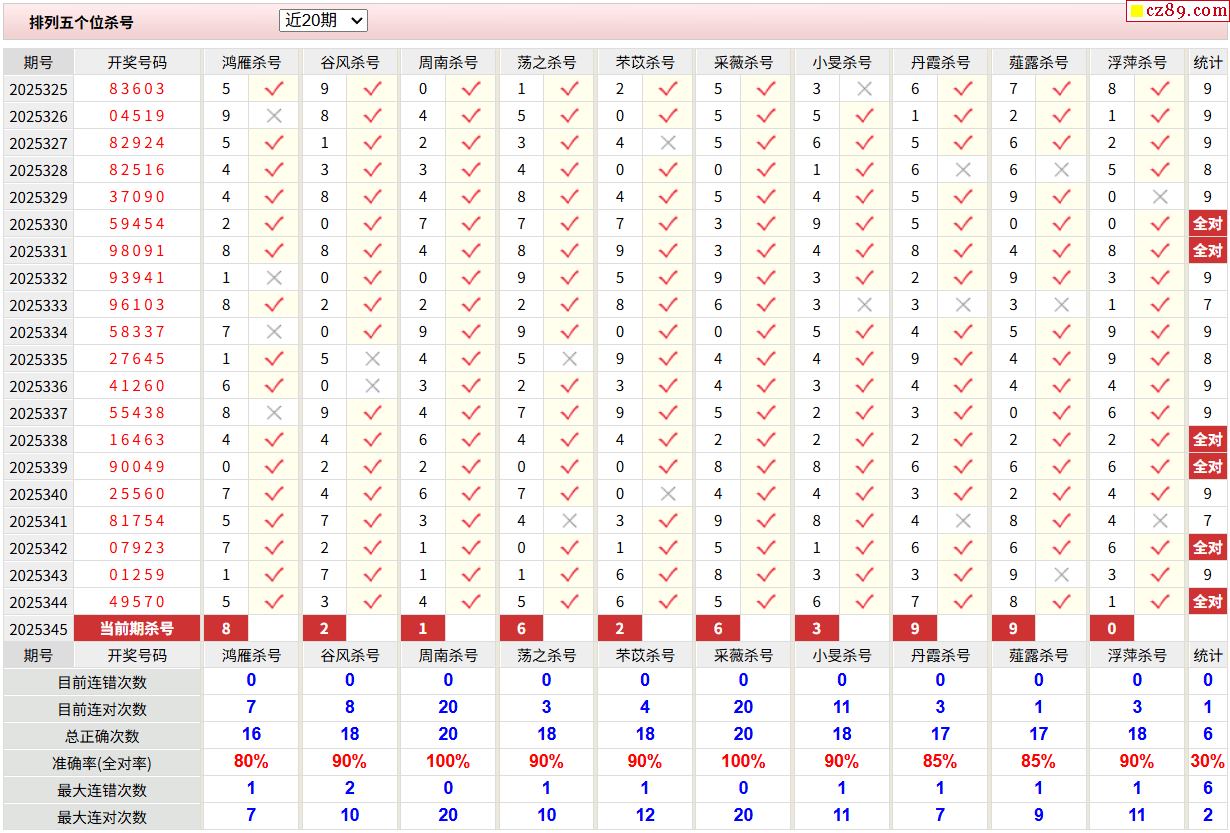Image resolution: width=1230 pixels, height=833 pixels.
Task: Click the 全对 badge in row 2025330
Action: click(x=1207, y=224)
